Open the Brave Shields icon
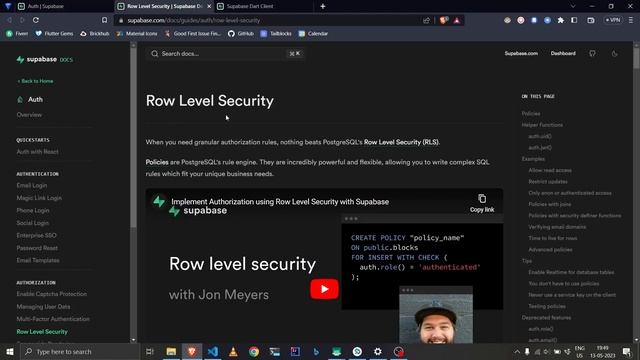This screenshot has height=360, width=640. pyautogui.click(x=444, y=20)
